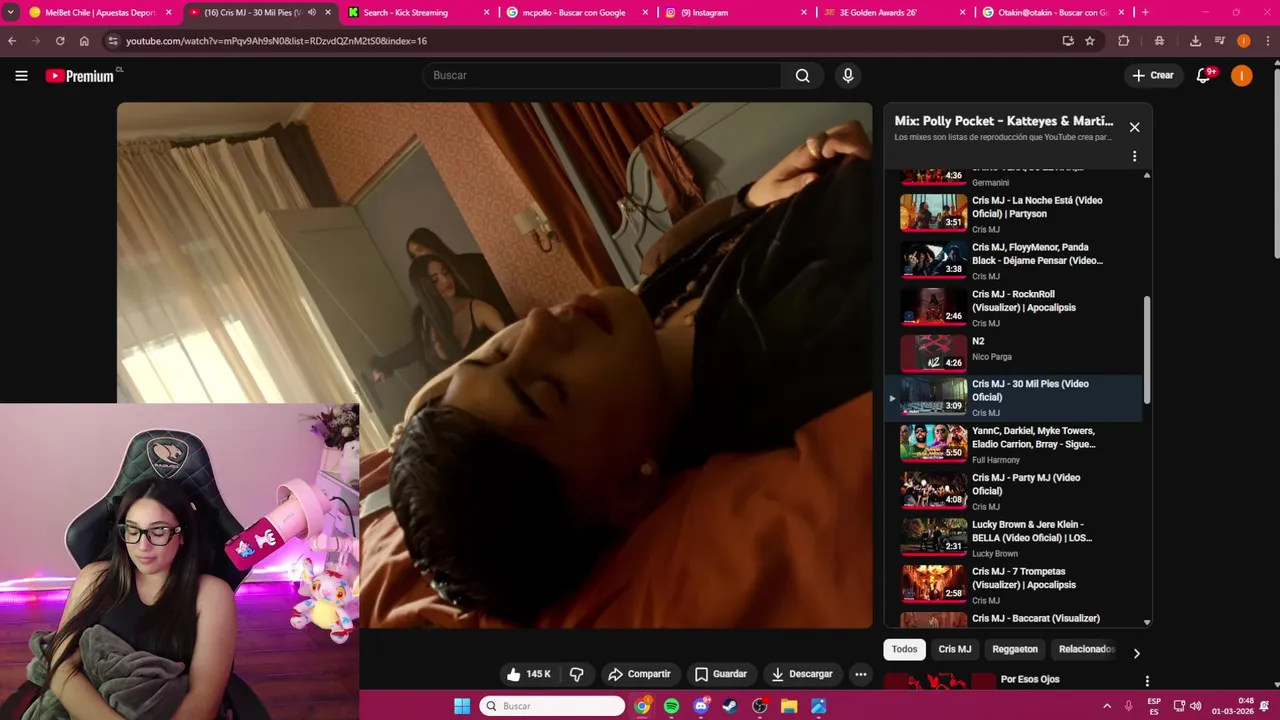Show more filter chips with arrow
This screenshot has height=720, width=1280.
[x=1136, y=653]
